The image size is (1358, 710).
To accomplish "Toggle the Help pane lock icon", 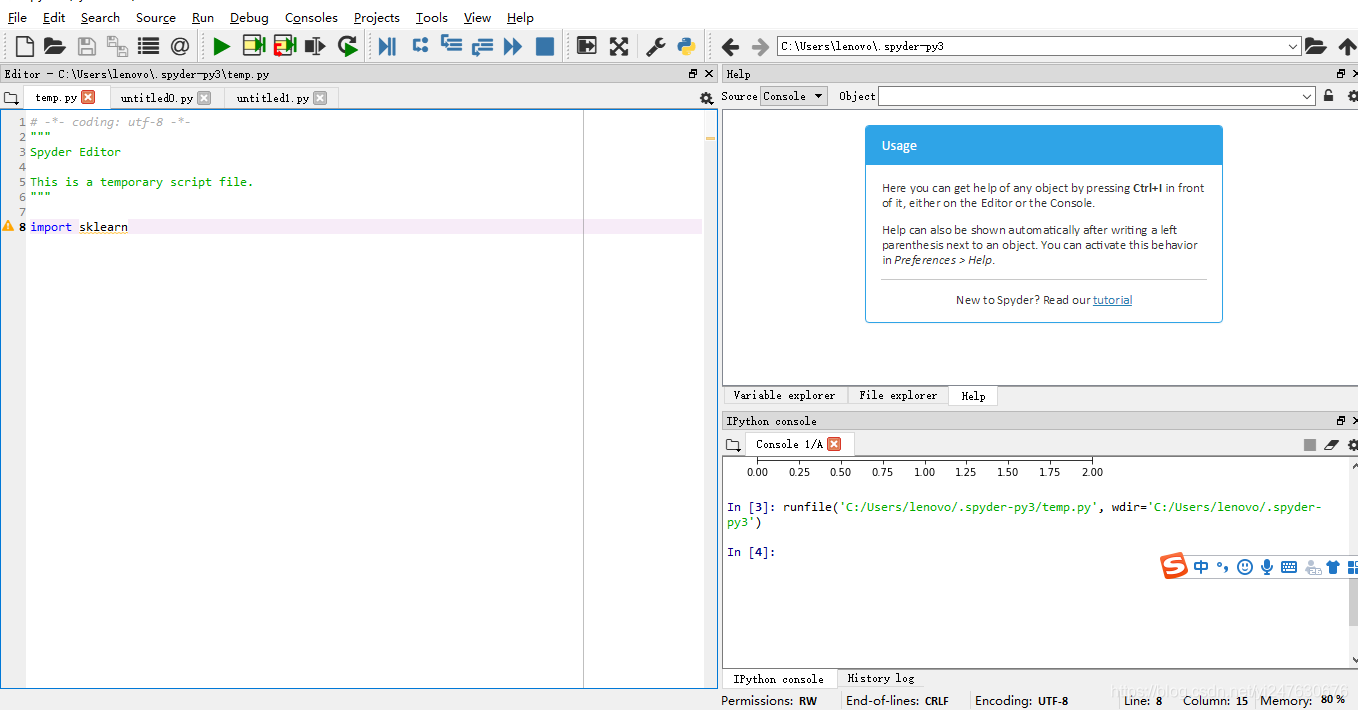I will [x=1328, y=96].
